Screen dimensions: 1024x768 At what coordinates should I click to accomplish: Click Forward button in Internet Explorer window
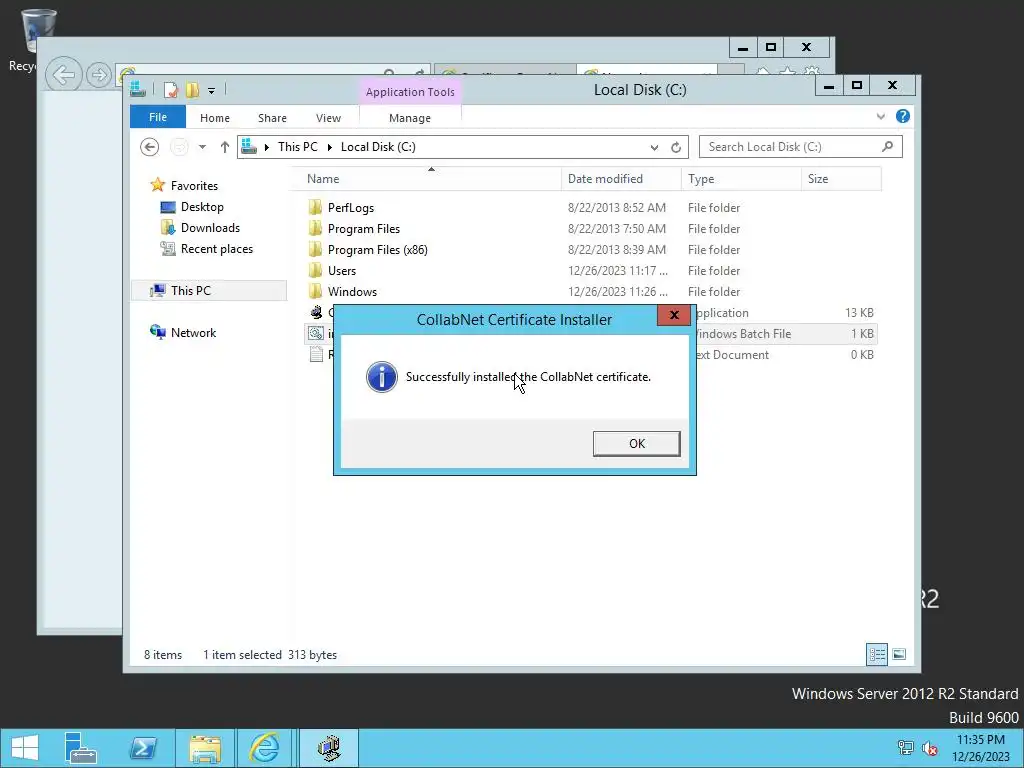click(99, 75)
